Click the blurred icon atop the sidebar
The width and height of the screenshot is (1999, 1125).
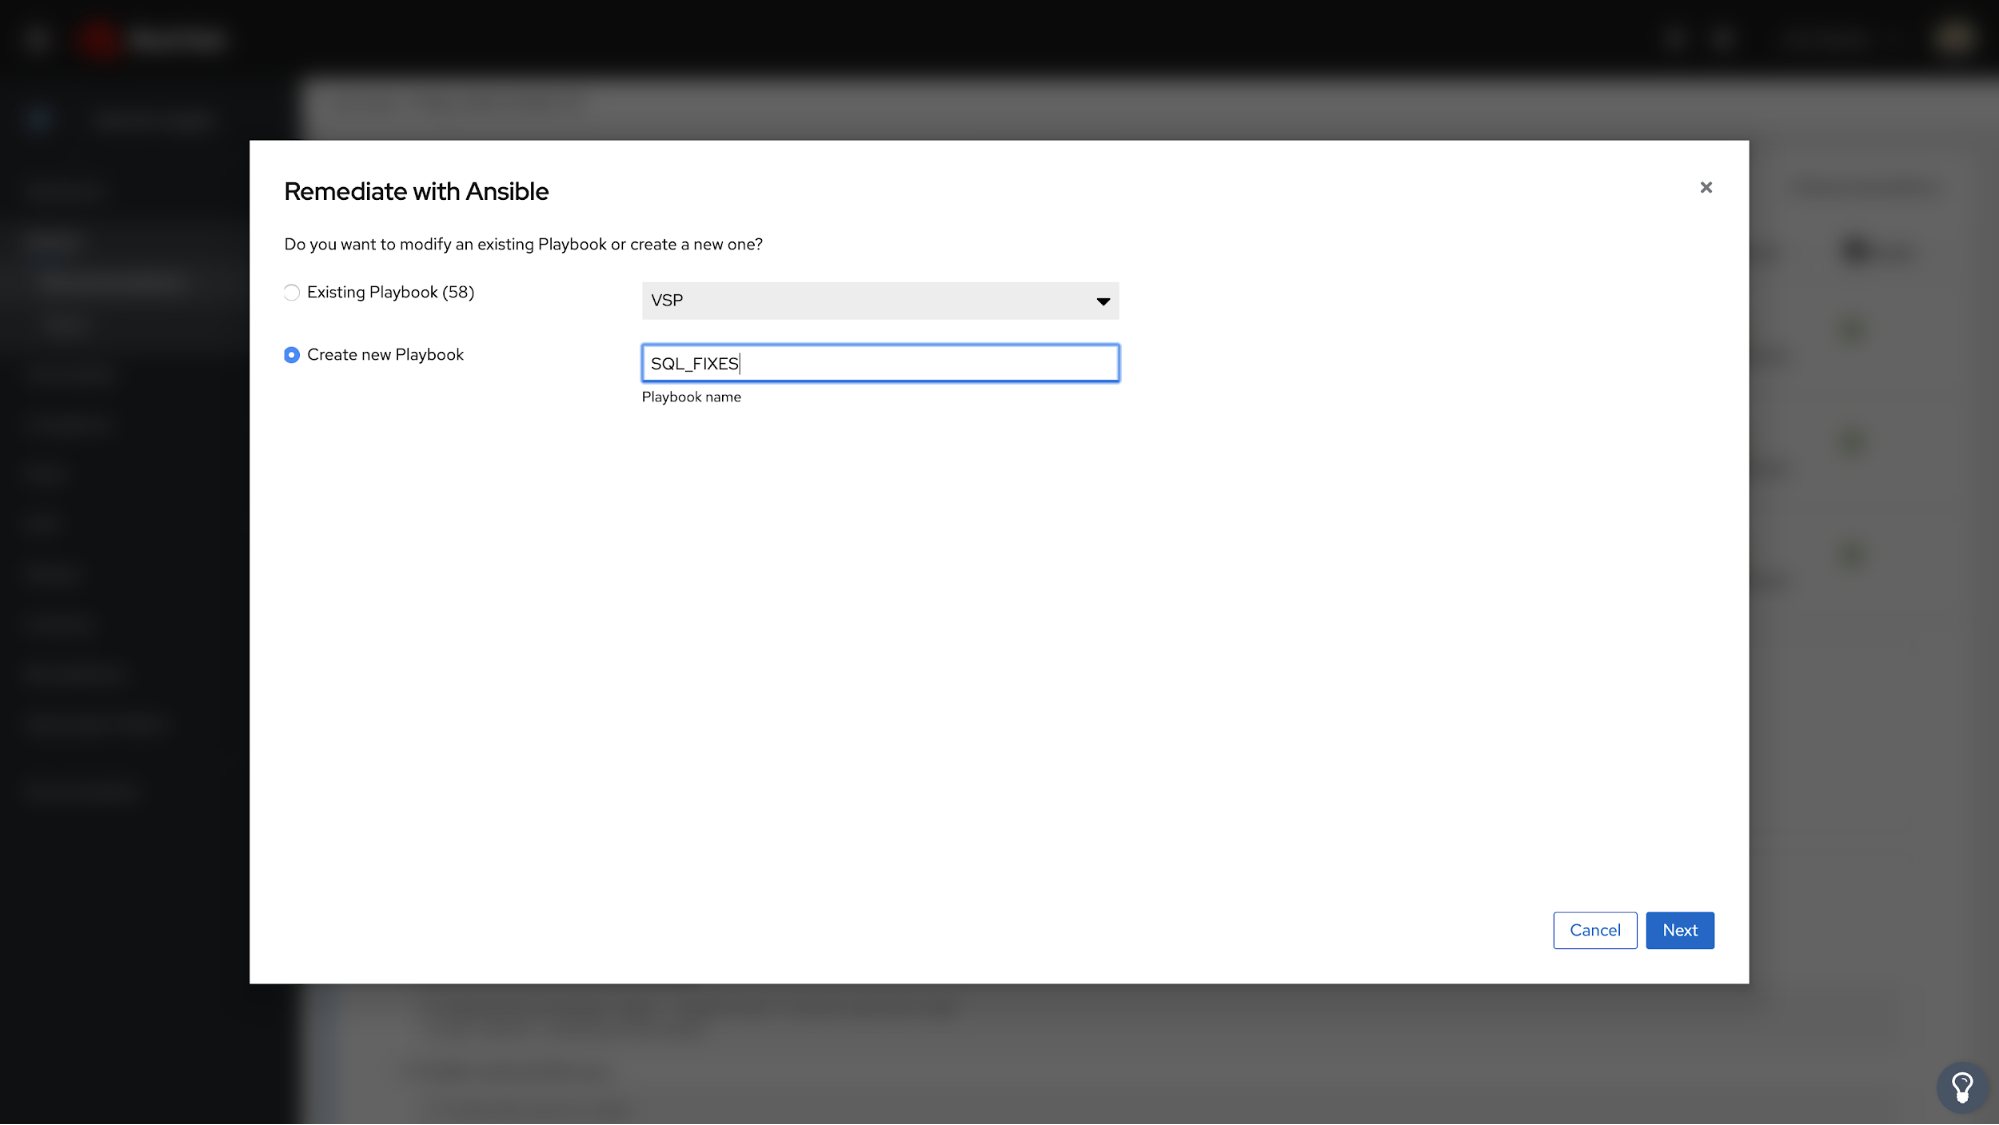39,119
